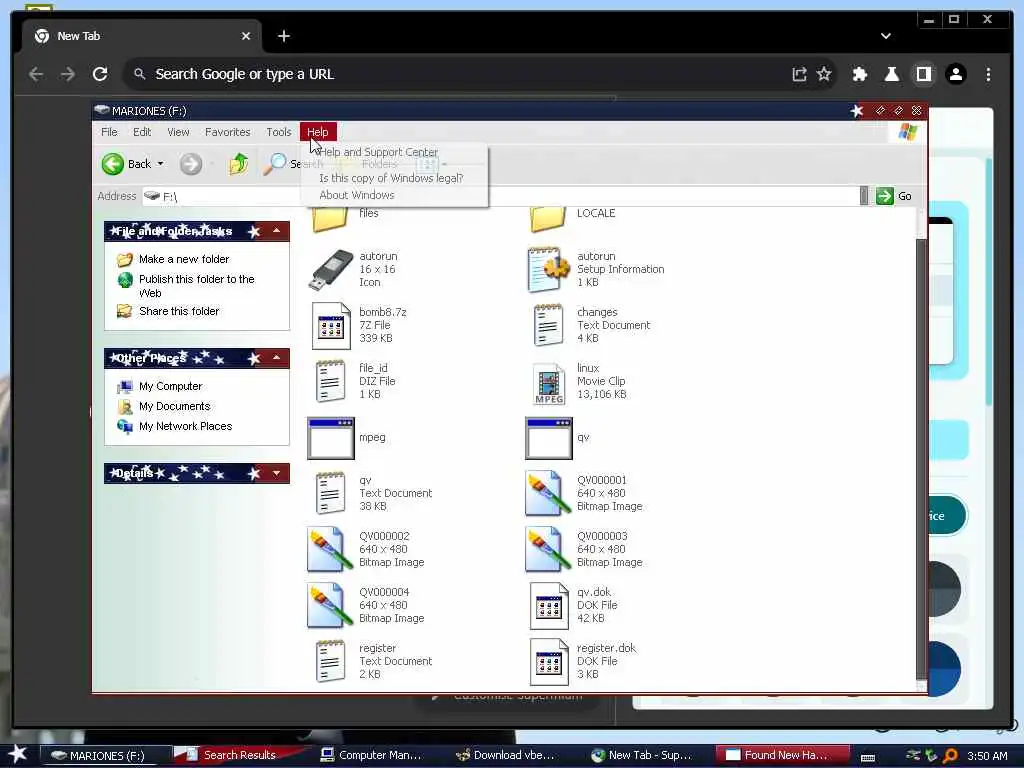Image resolution: width=1024 pixels, height=768 pixels.
Task: Select the files folder icon
Action: 330,219
